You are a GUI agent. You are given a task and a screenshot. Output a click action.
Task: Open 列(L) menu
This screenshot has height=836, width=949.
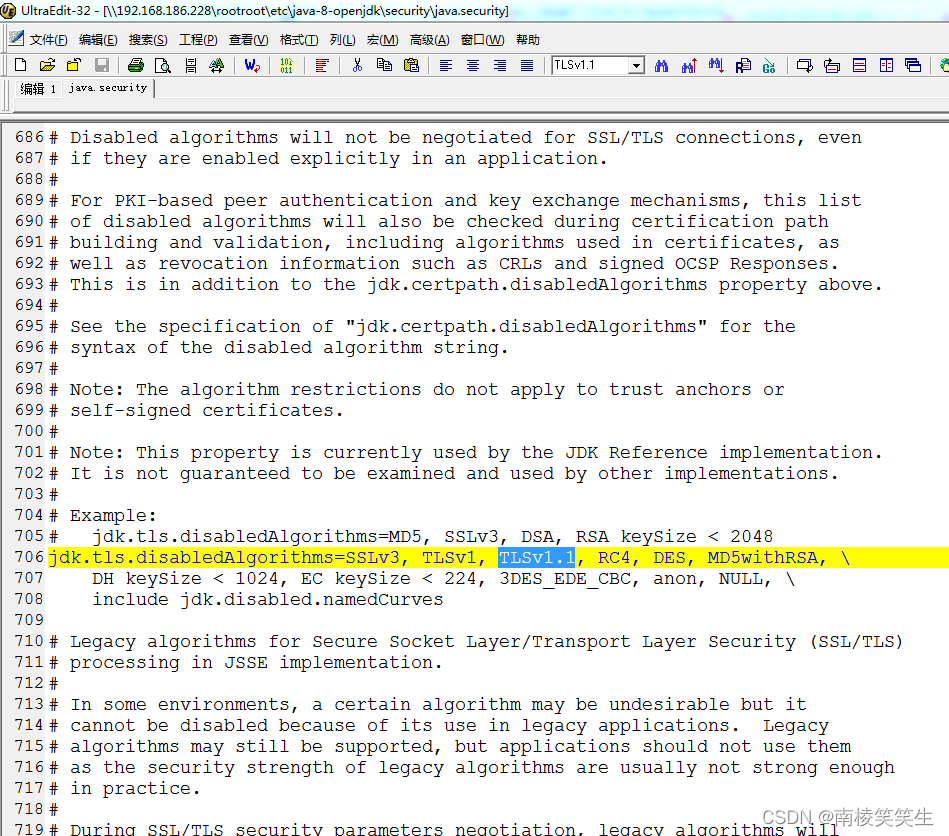coord(343,40)
